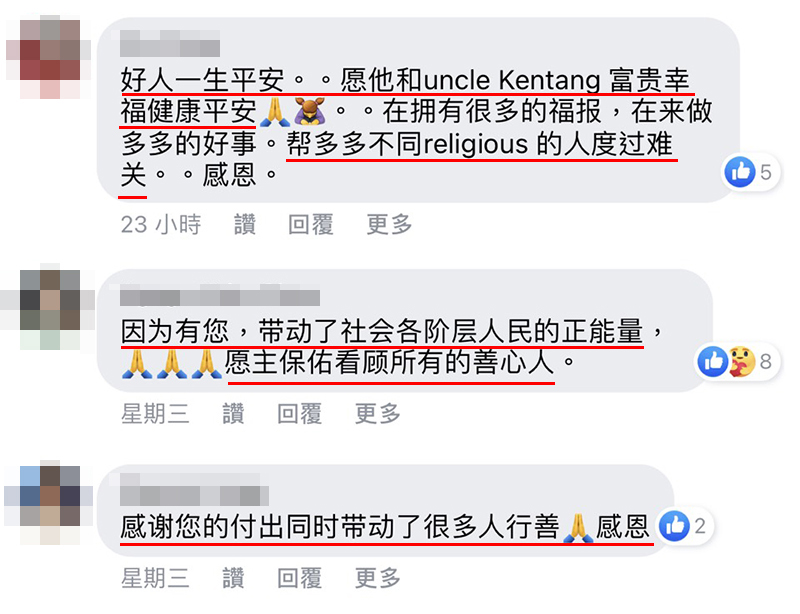Like the comment posted 23 小時 ago
The width and height of the screenshot is (800, 614).
pos(245,224)
